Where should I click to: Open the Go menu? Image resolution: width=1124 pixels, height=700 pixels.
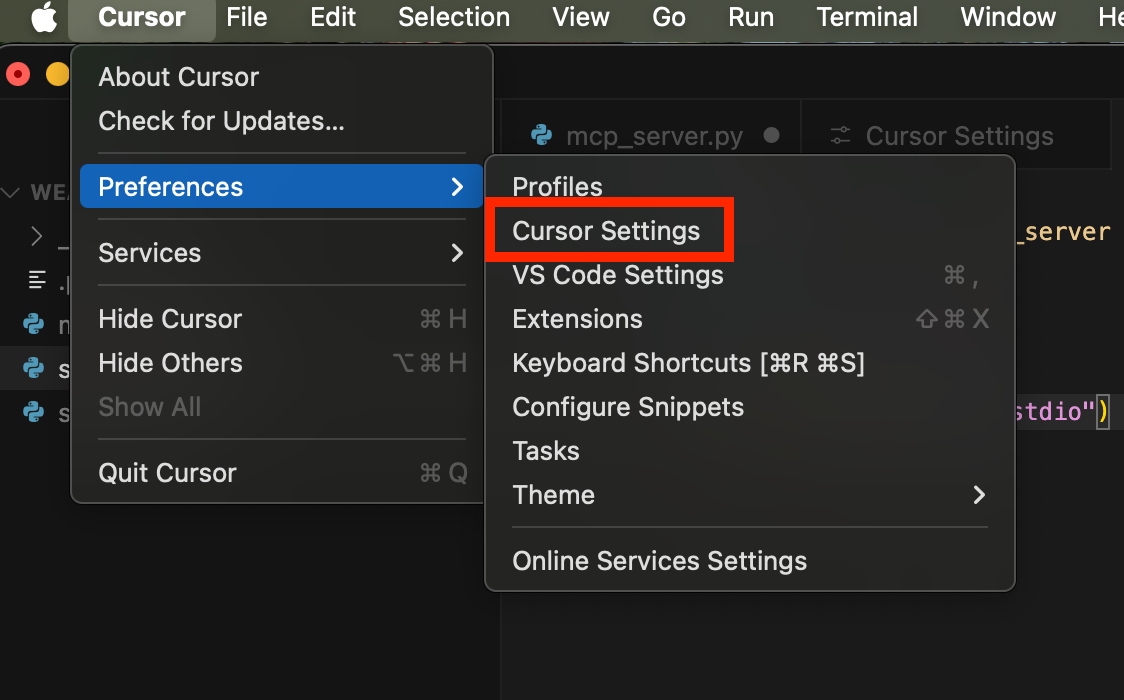tap(669, 17)
